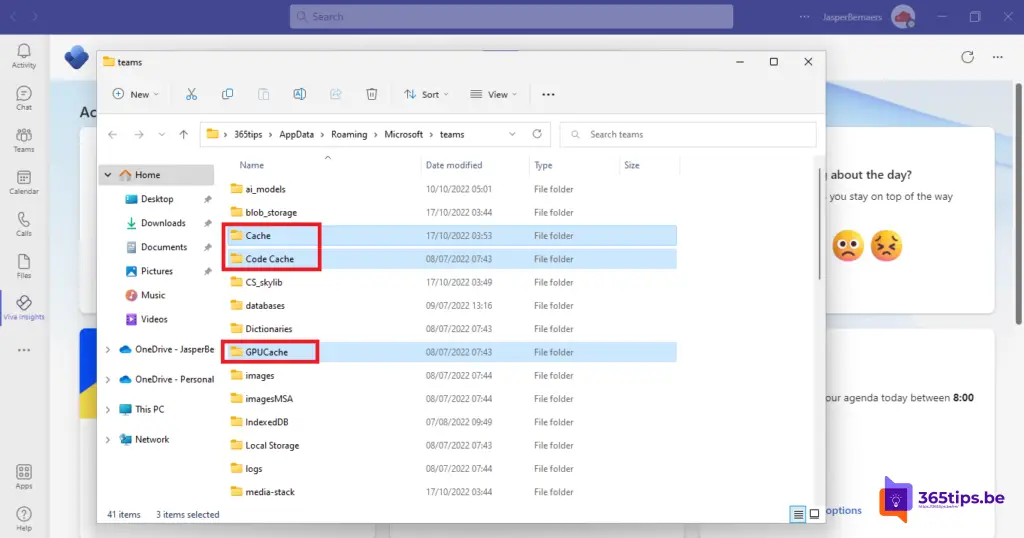This screenshot has height=538, width=1024.
Task: Open the Sort dropdown menu
Action: click(x=426, y=95)
